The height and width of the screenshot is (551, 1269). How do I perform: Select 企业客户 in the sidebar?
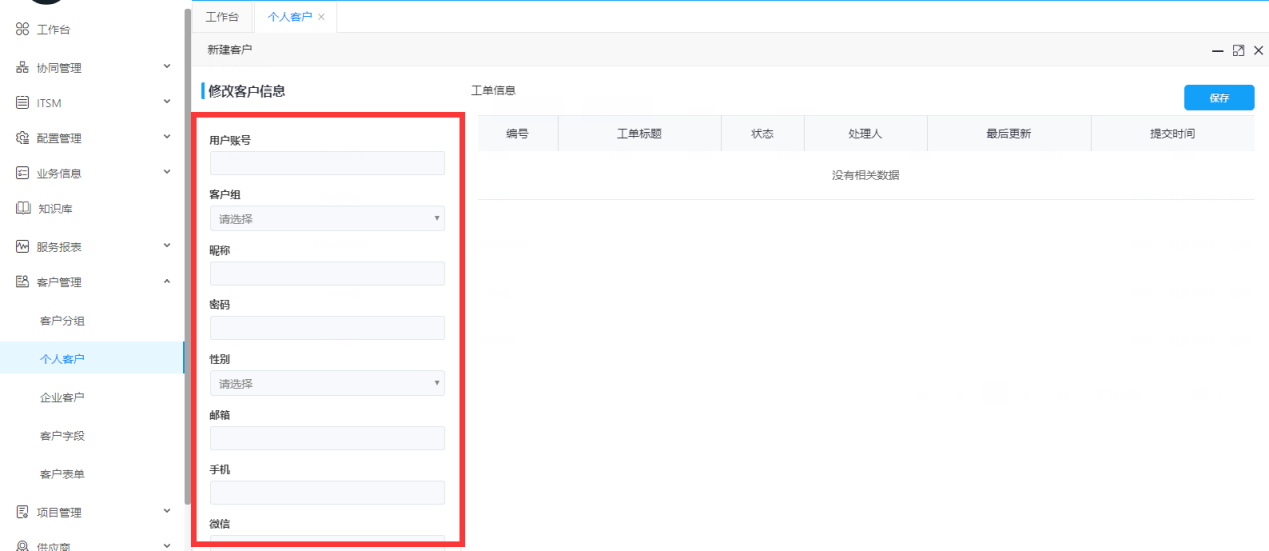[x=62, y=397]
